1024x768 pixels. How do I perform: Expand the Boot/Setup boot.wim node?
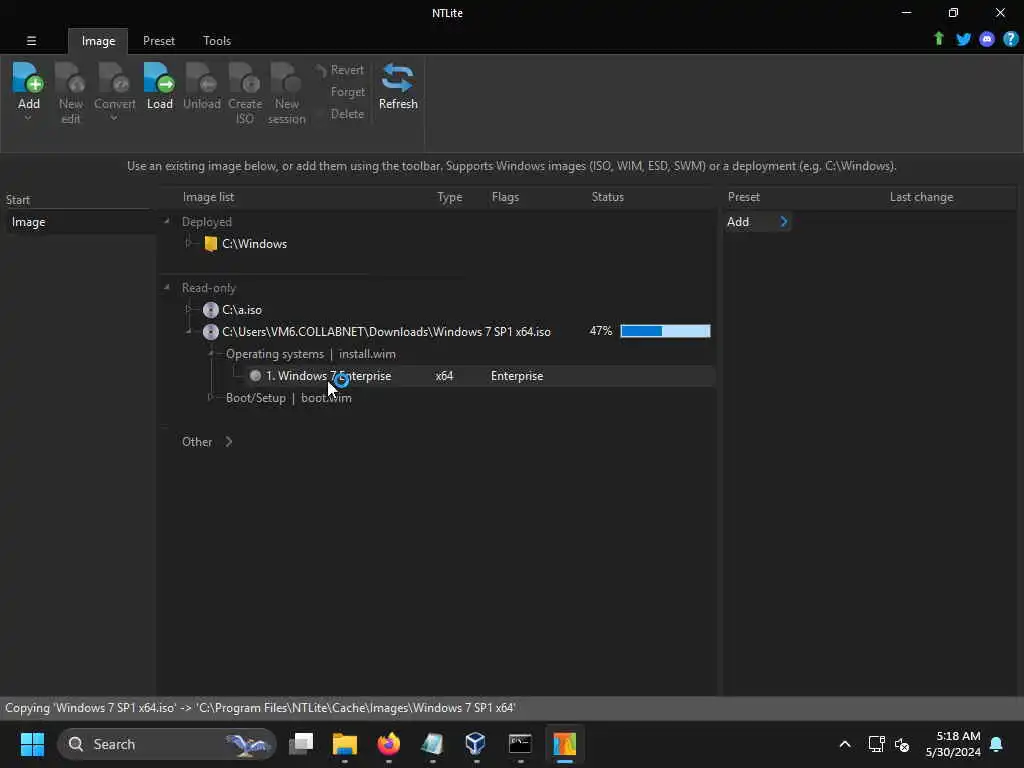point(210,397)
